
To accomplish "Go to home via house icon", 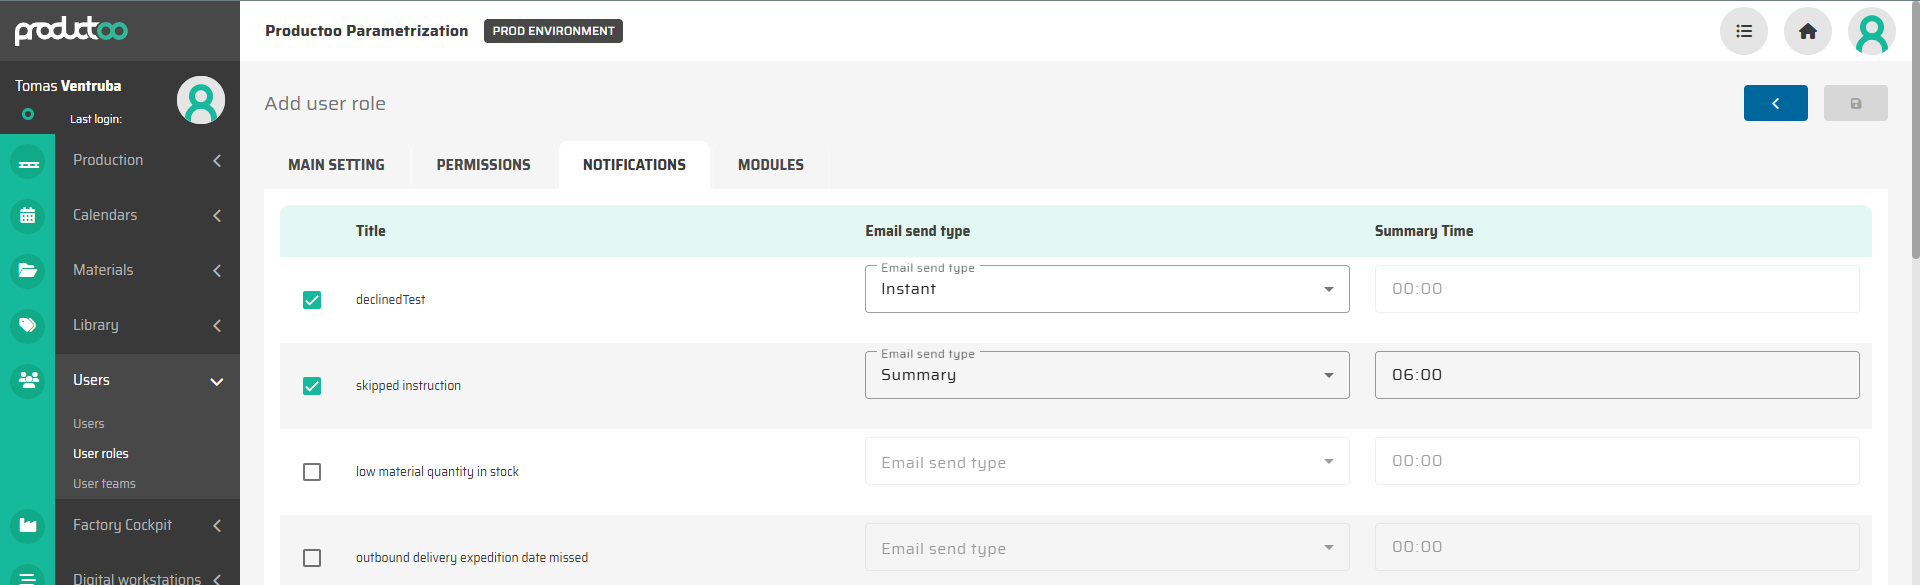I will [1807, 31].
